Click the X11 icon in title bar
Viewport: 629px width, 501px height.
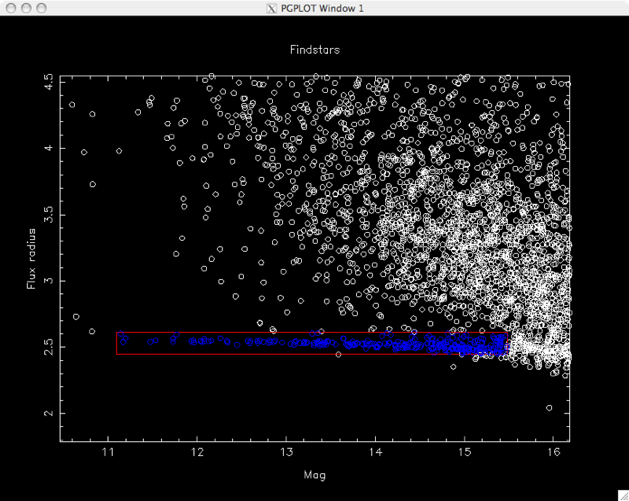click(x=272, y=8)
